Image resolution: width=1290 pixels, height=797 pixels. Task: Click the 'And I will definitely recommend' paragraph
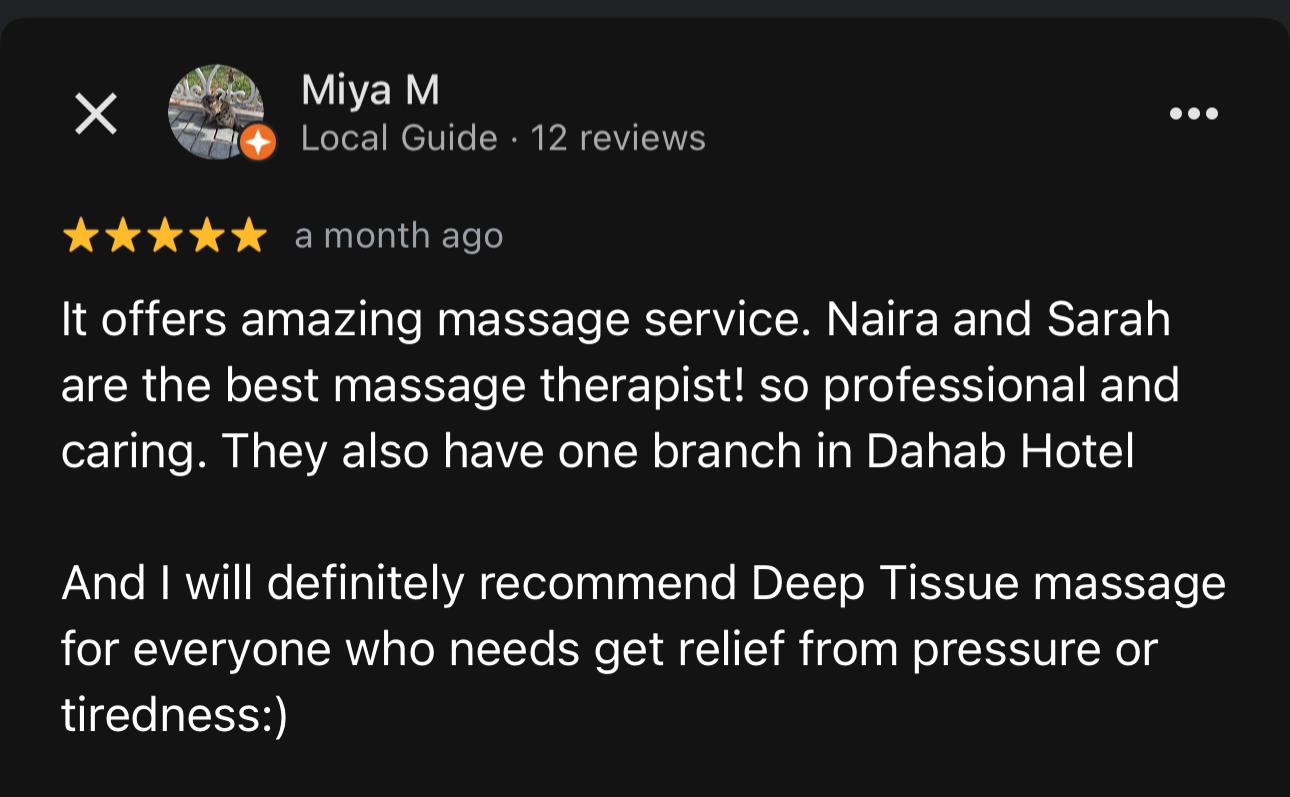click(643, 650)
